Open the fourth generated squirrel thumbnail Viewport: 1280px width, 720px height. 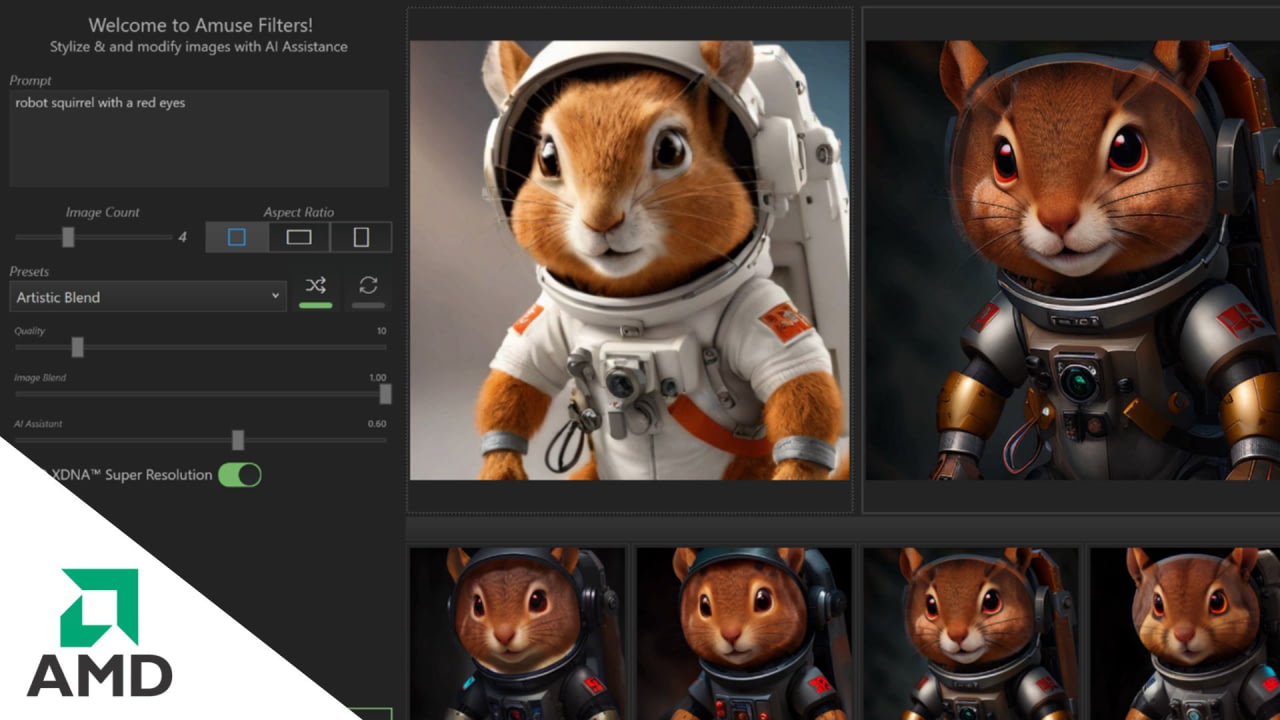tap(1185, 633)
